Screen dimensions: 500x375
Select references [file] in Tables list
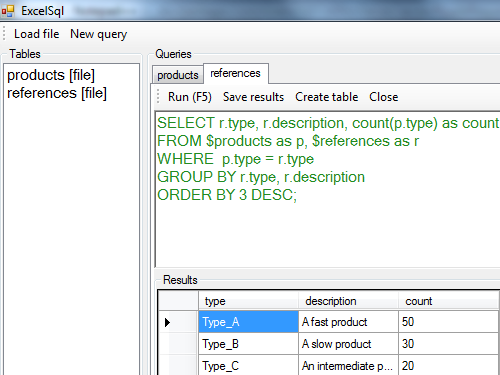pos(57,93)
